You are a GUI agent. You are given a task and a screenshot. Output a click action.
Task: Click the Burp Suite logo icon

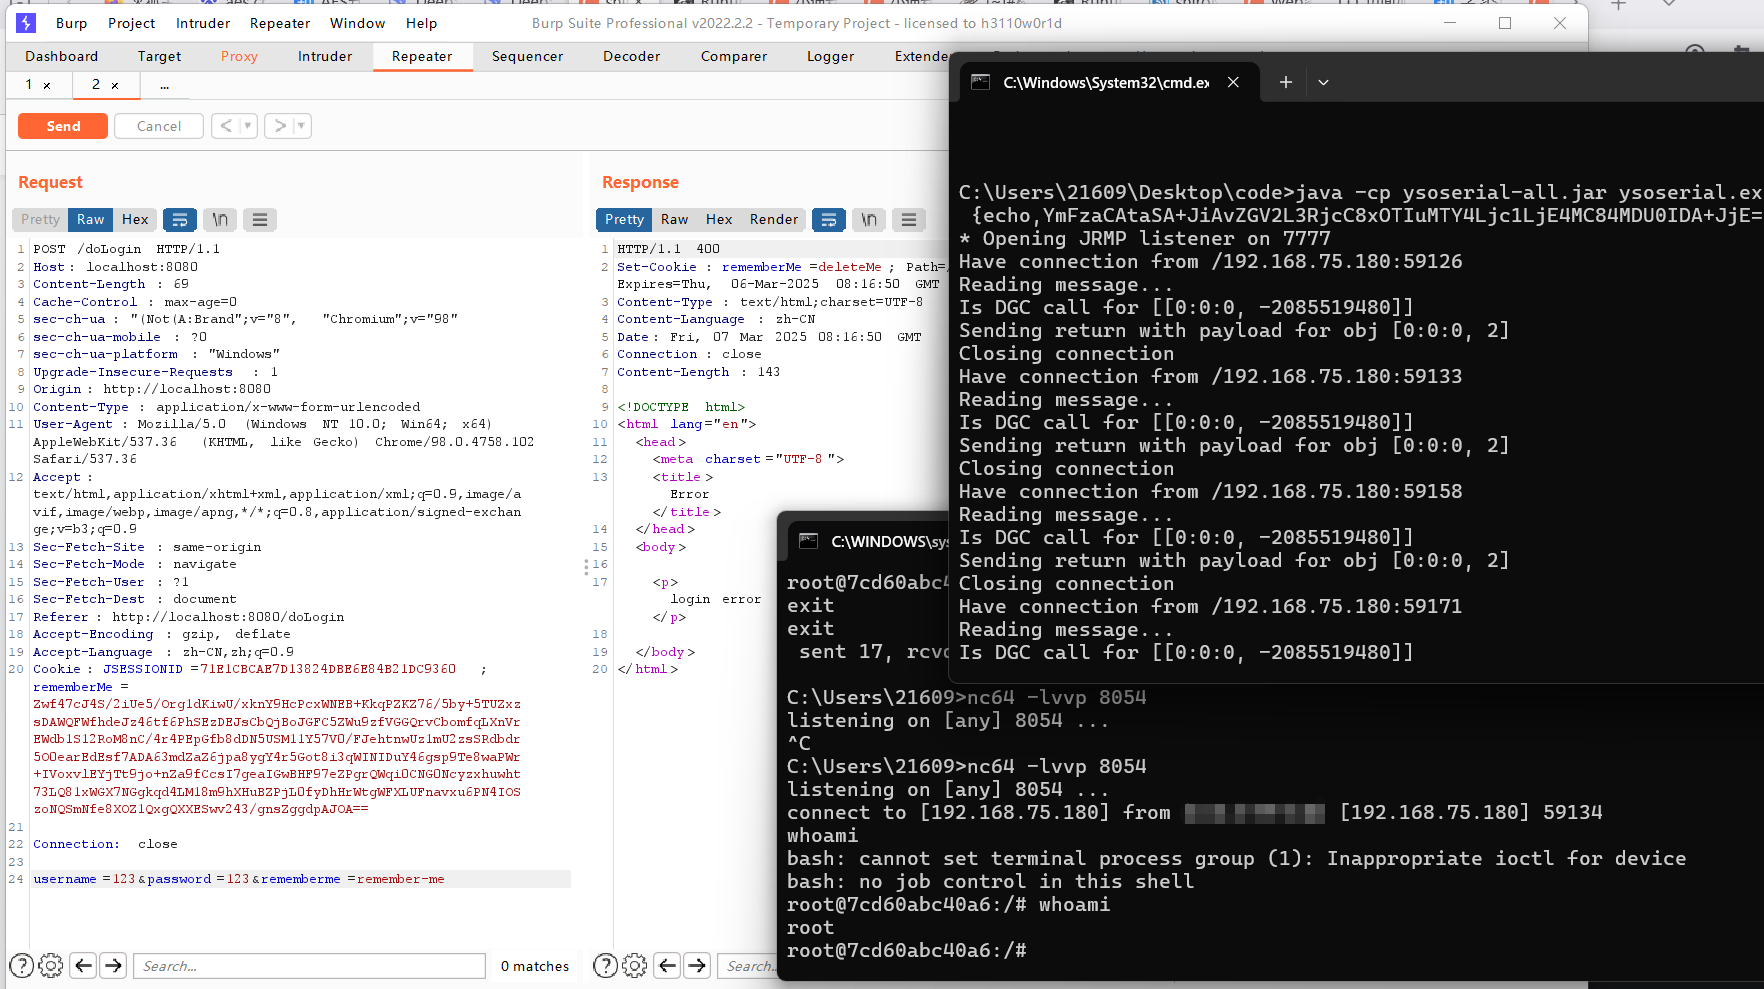(26, 23)
